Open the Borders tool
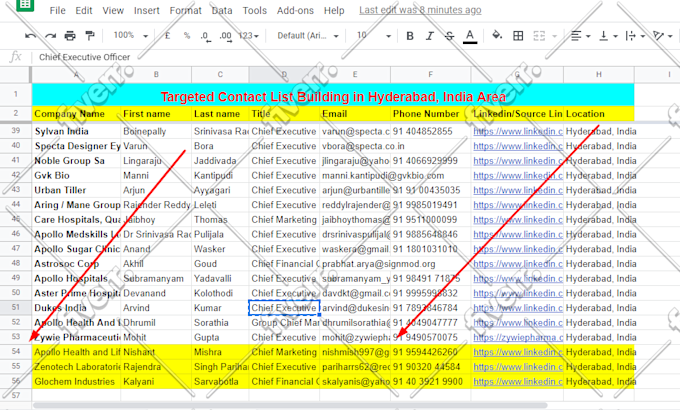 [518, 36]
